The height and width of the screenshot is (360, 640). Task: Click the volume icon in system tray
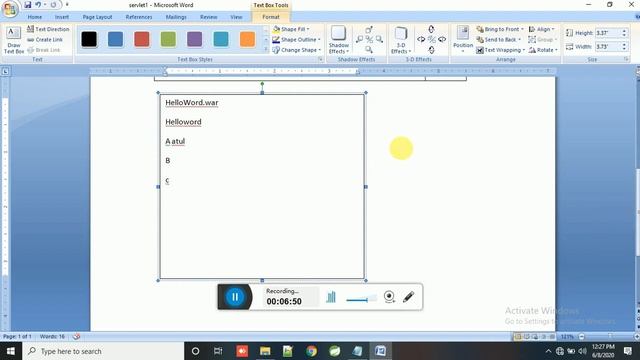click(x=582, y=351)
